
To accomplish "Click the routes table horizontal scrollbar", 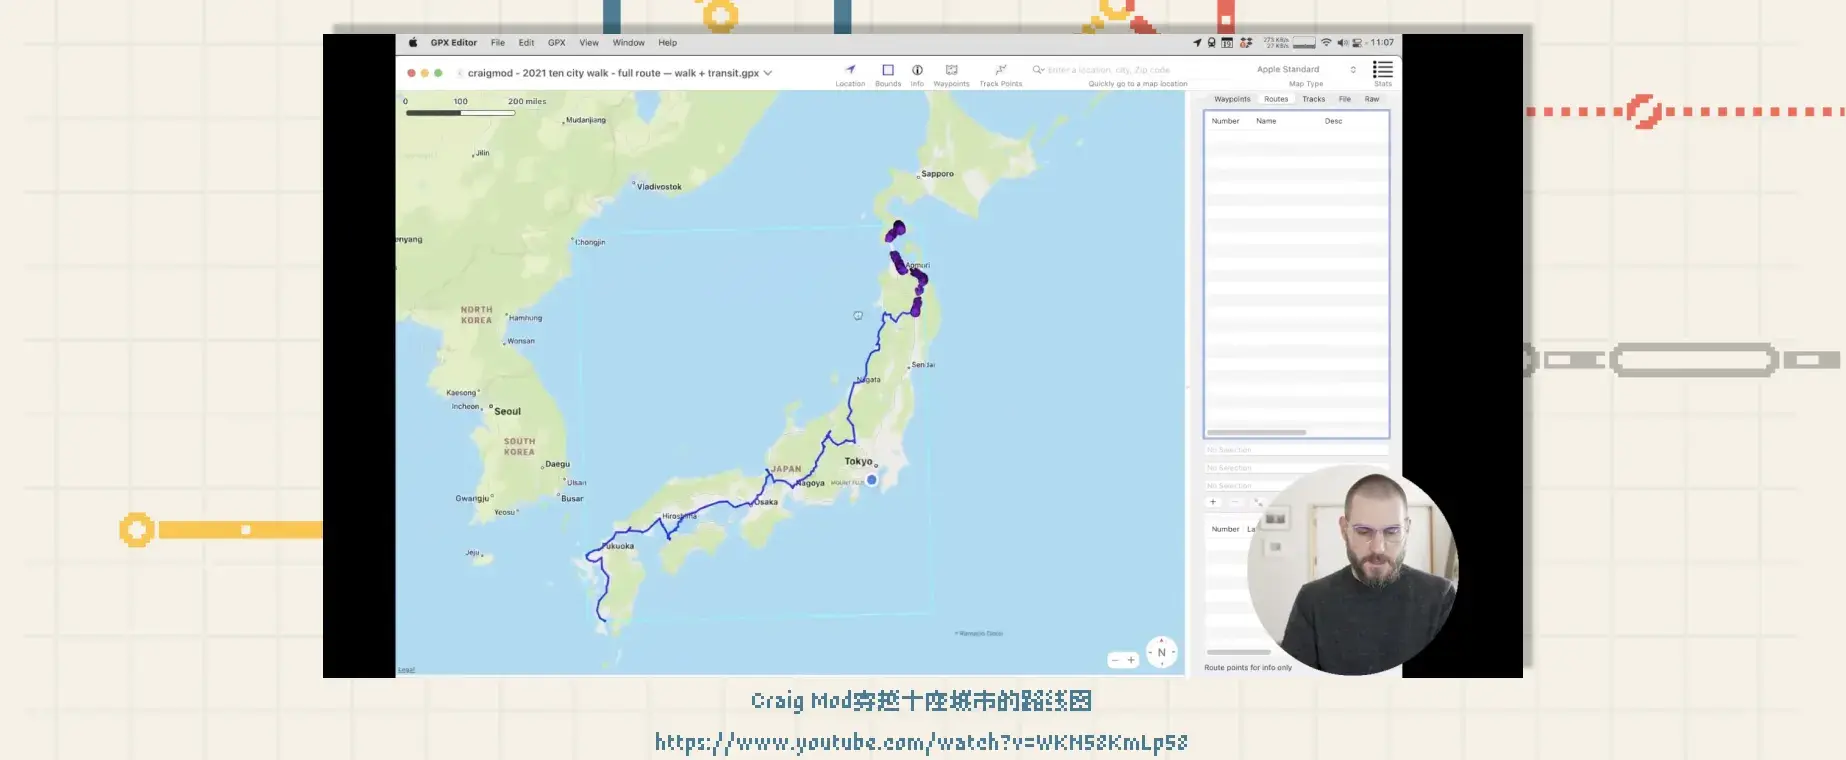I will click(1256, 432).
